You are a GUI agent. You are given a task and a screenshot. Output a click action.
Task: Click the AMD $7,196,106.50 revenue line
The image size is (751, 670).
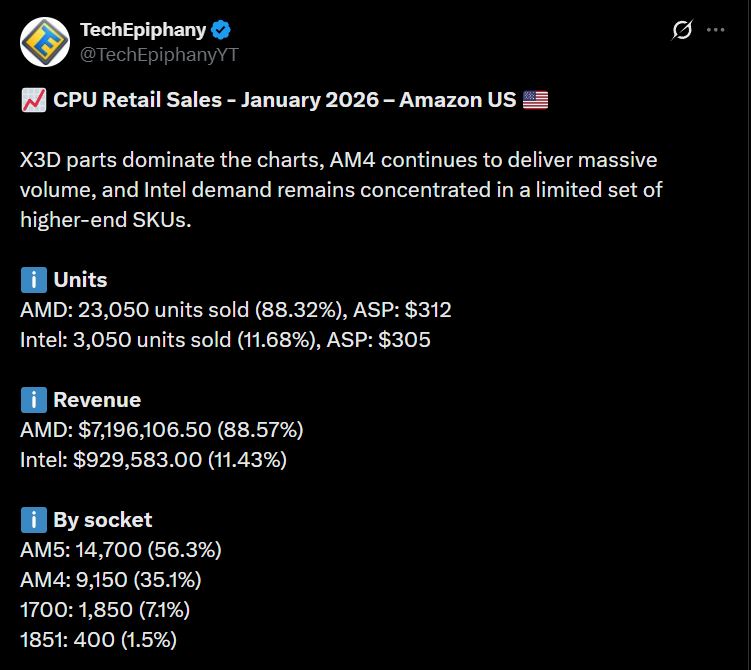162,430
